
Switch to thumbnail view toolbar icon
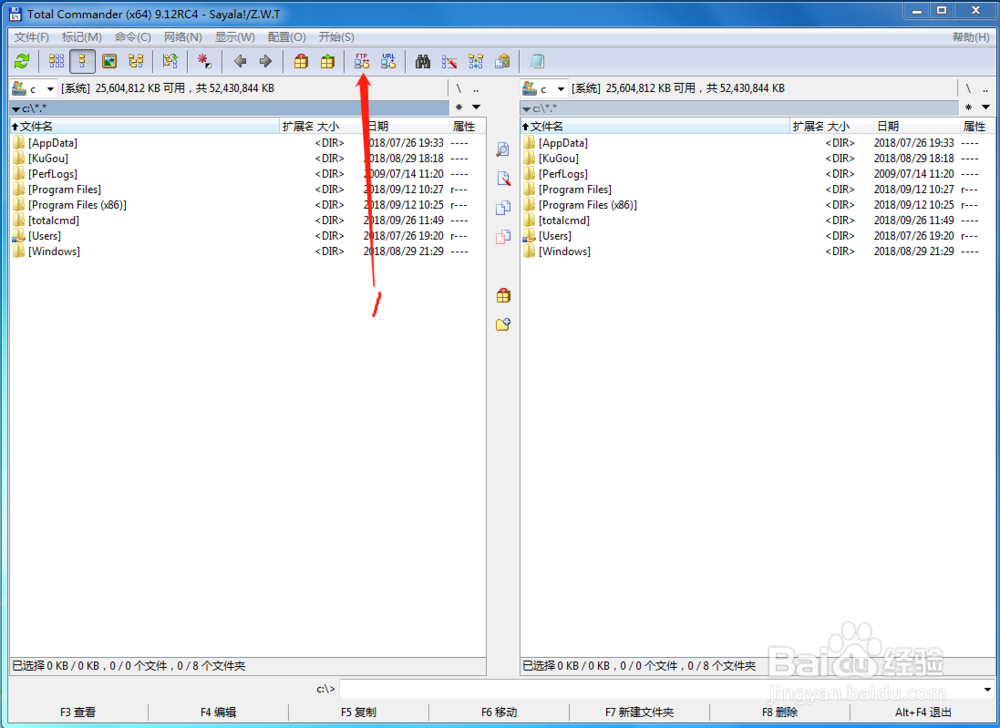pos(110,61)
